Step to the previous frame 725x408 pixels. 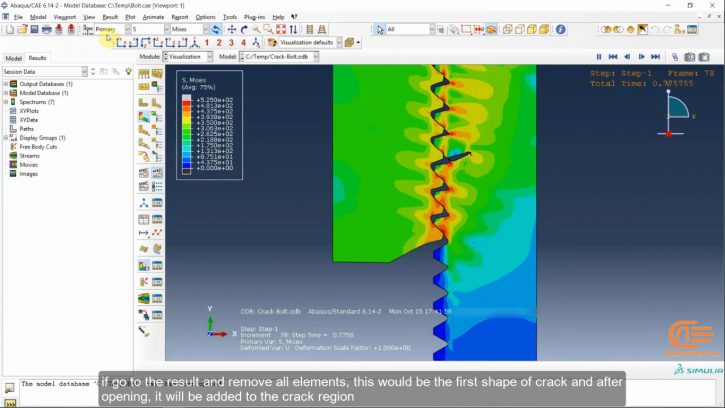[x=627, y=56]
